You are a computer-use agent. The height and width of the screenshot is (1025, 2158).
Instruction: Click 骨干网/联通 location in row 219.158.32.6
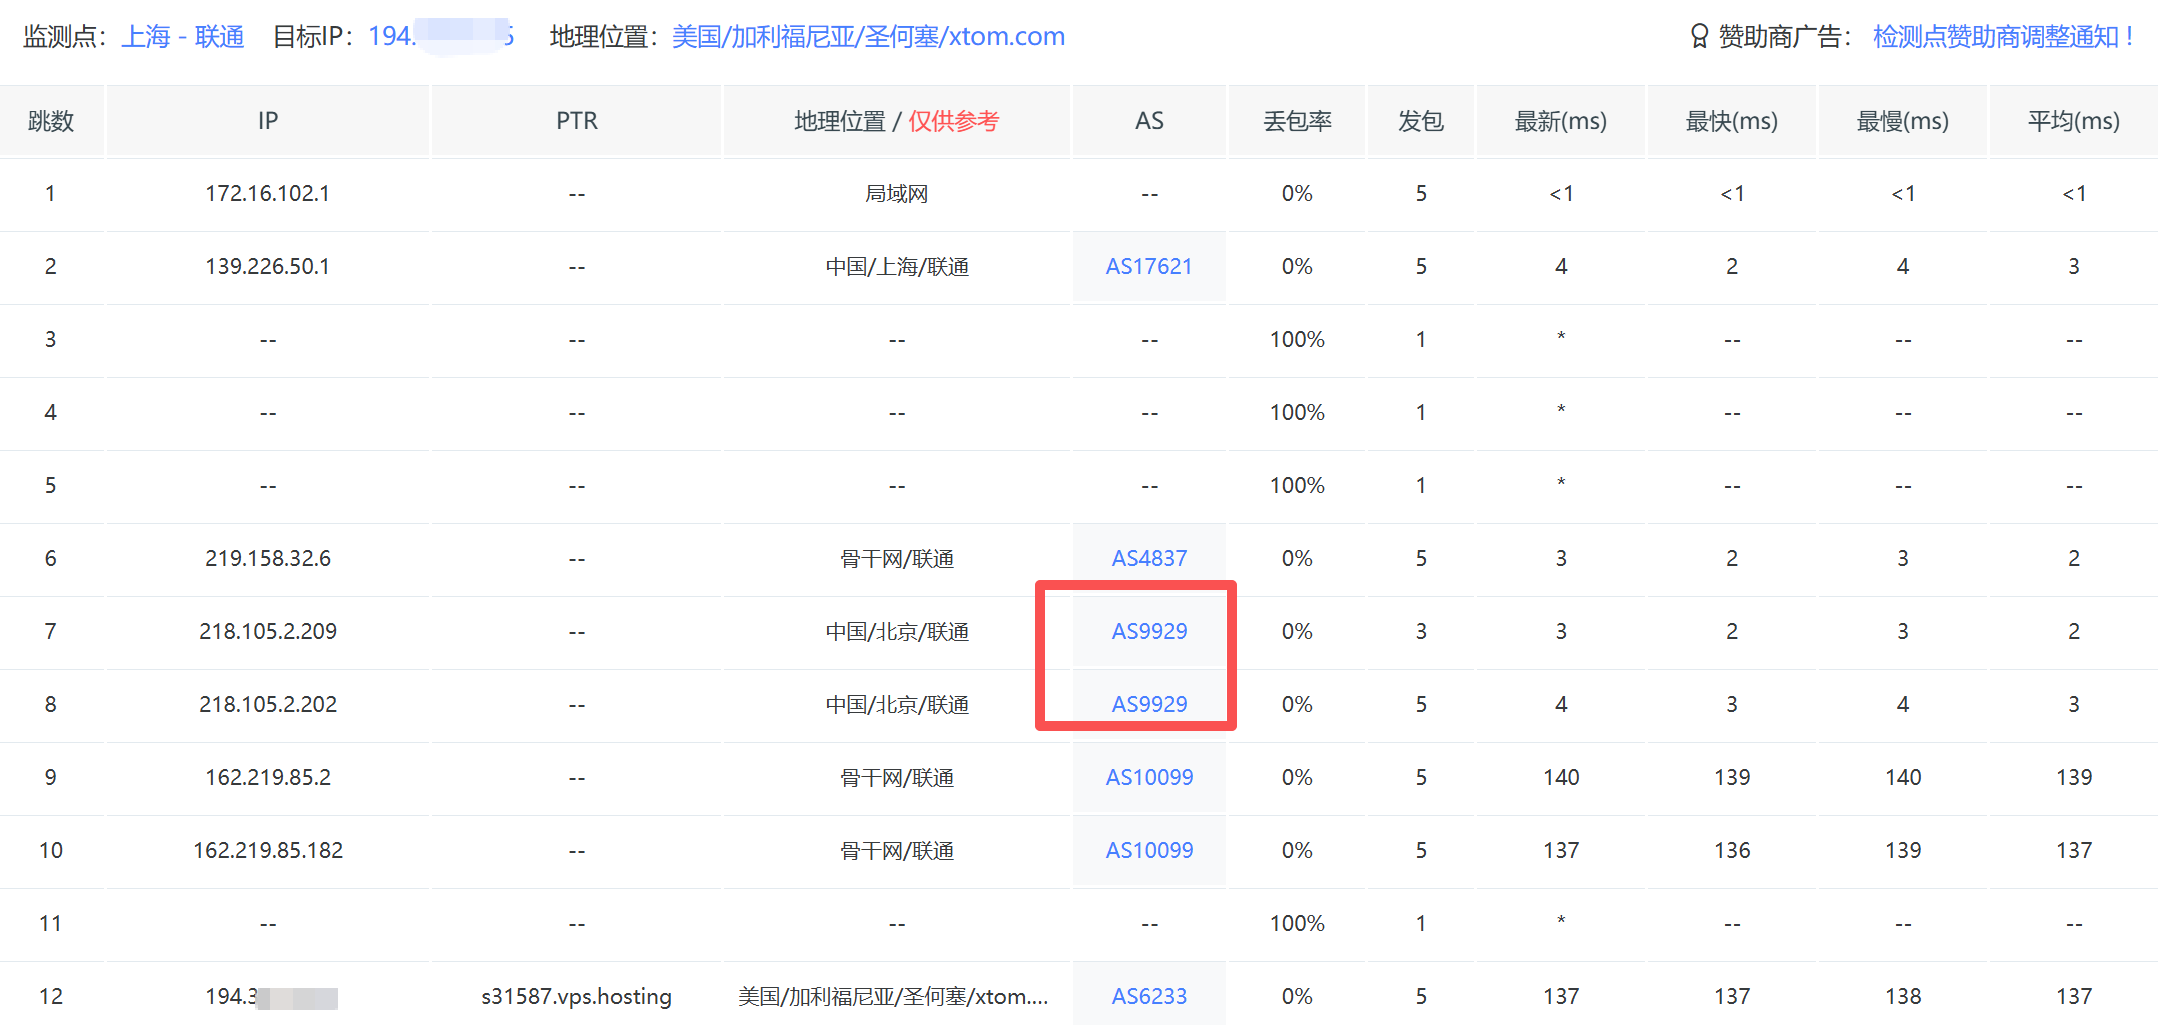click(x=897, y=559)
